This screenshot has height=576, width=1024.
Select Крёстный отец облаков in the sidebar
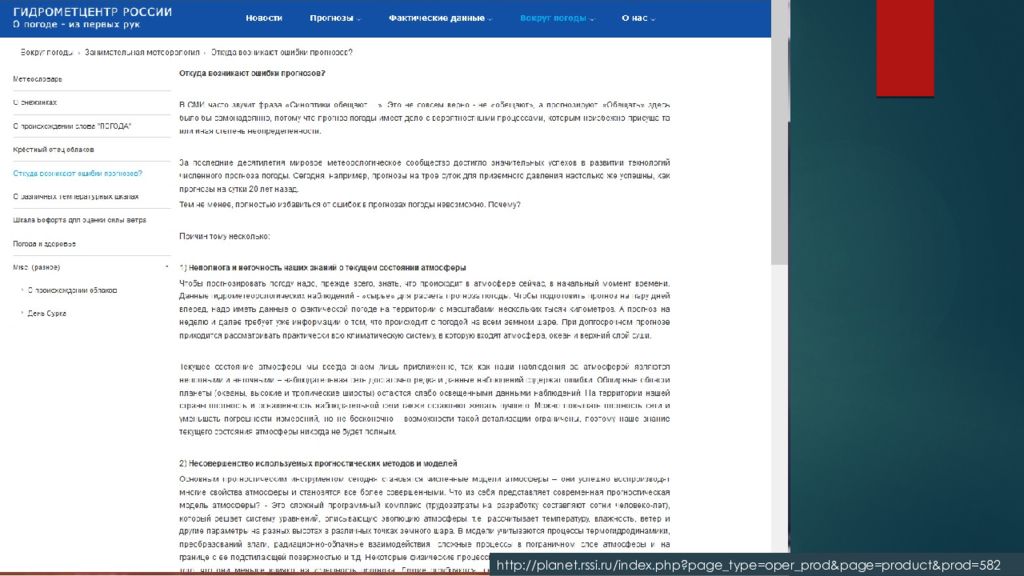tap(54, 150)
